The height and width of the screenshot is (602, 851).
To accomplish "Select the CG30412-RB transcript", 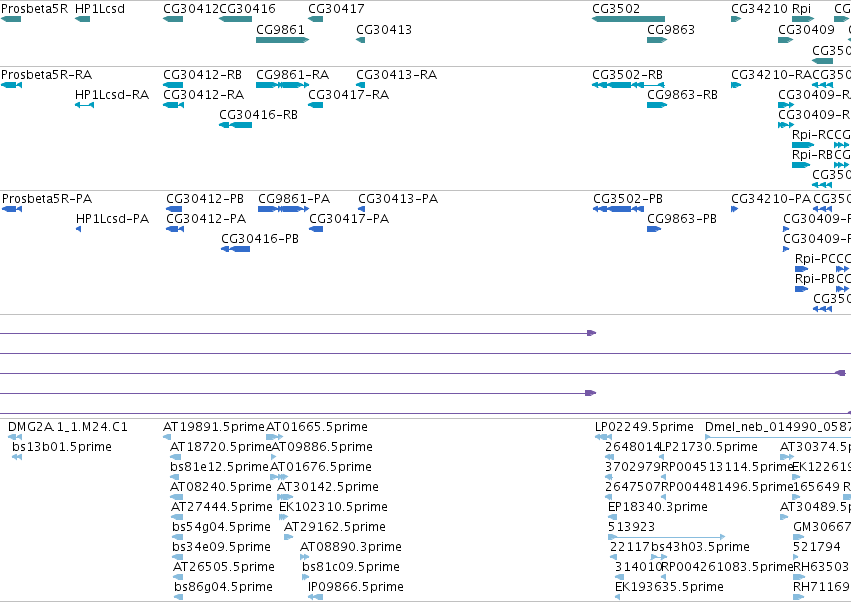I will pyautogui.click(x=173, y=85).
